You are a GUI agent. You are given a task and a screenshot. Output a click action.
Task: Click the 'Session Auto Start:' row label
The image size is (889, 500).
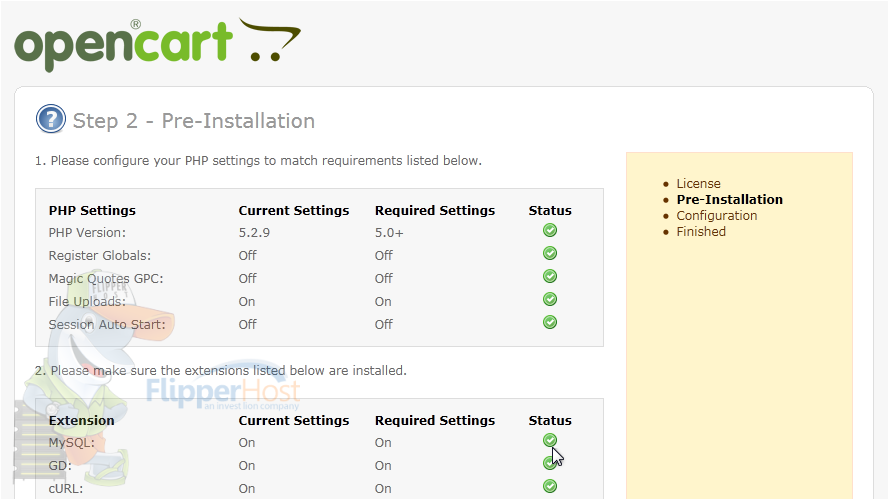click(x=107, y=324)
